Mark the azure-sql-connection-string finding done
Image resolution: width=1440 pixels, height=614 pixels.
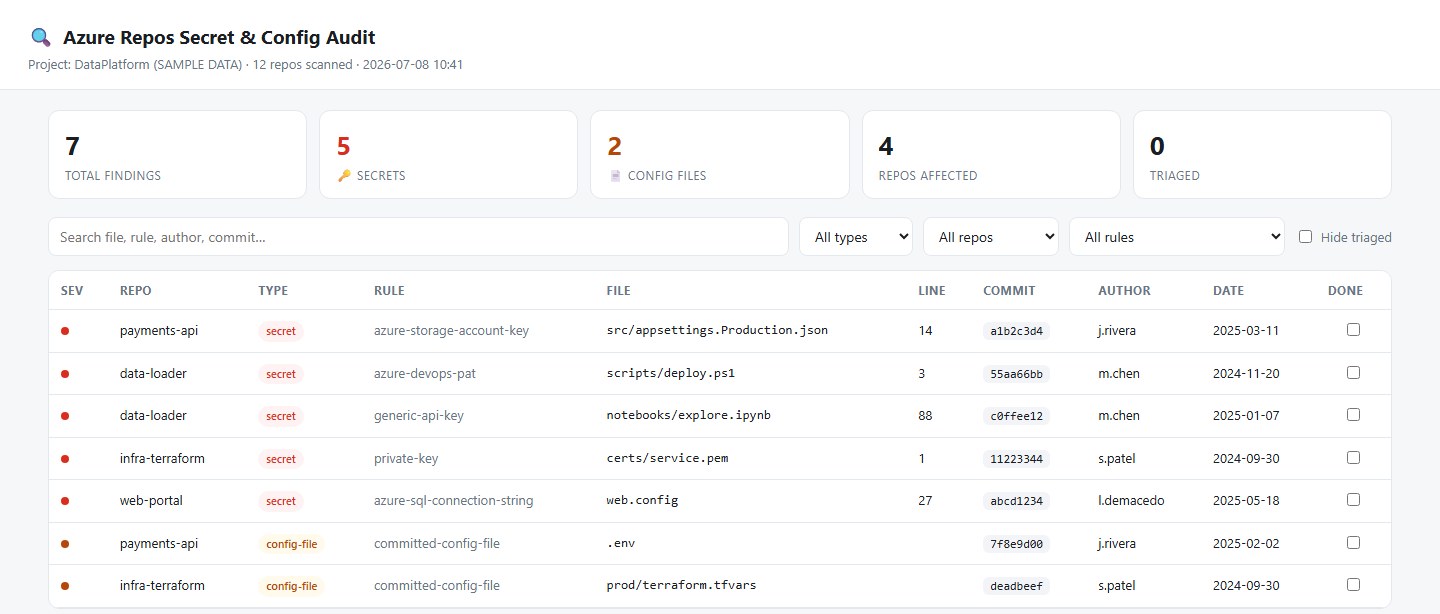click(x=1353, y=499)
